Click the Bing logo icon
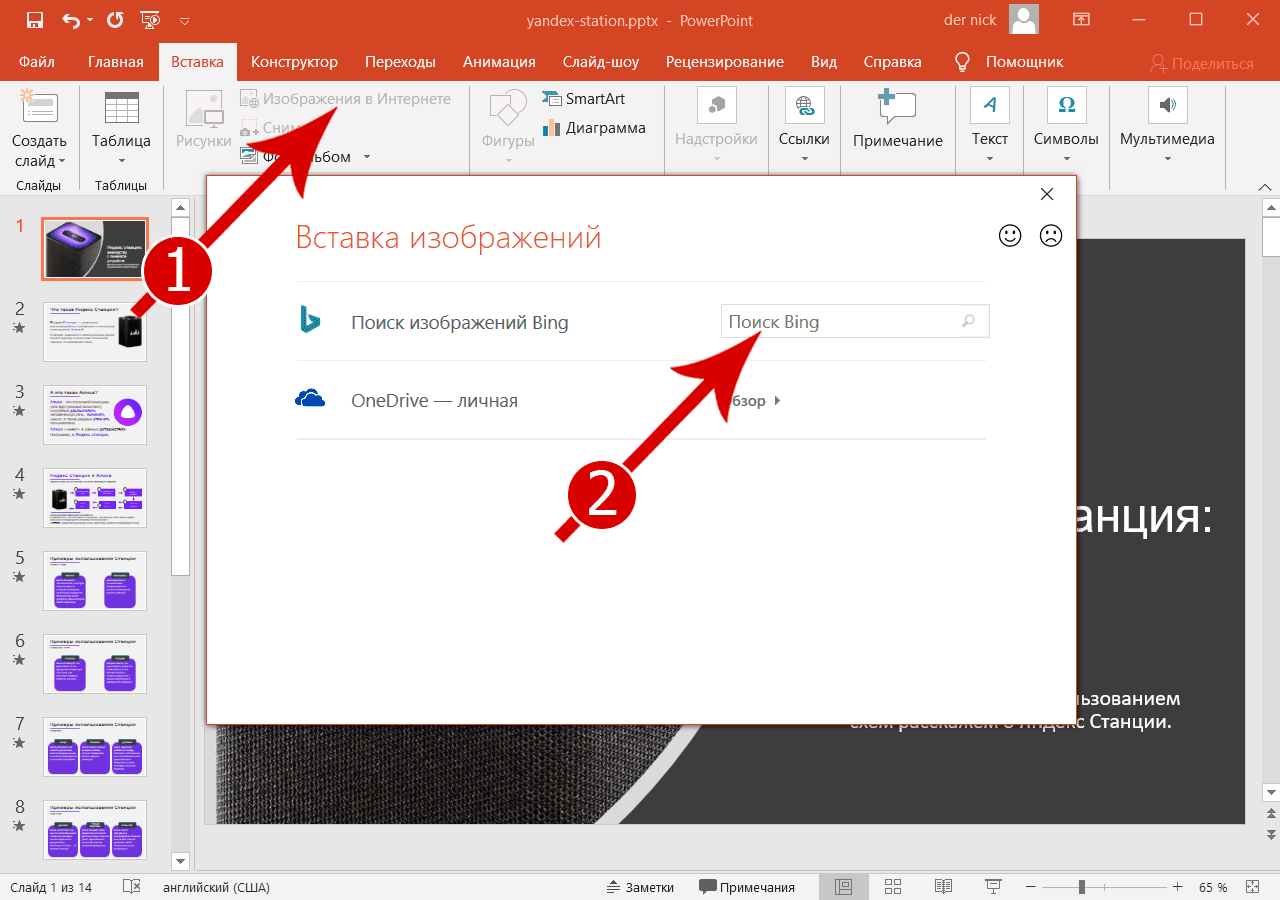 pyautogui.click(x=310, y=320)
